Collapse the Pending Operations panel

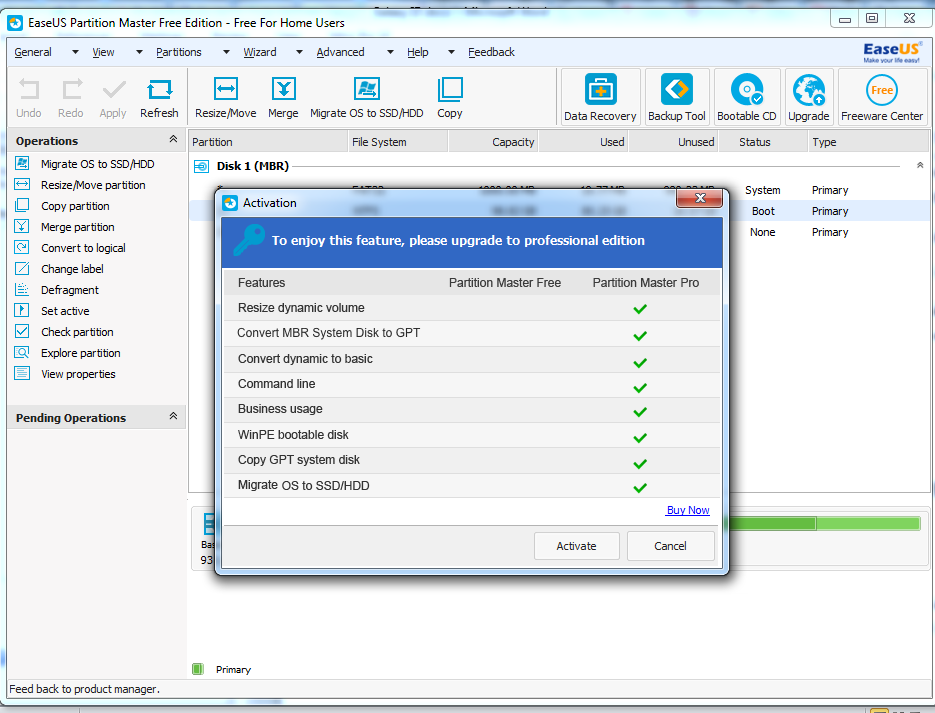point(173,417)
